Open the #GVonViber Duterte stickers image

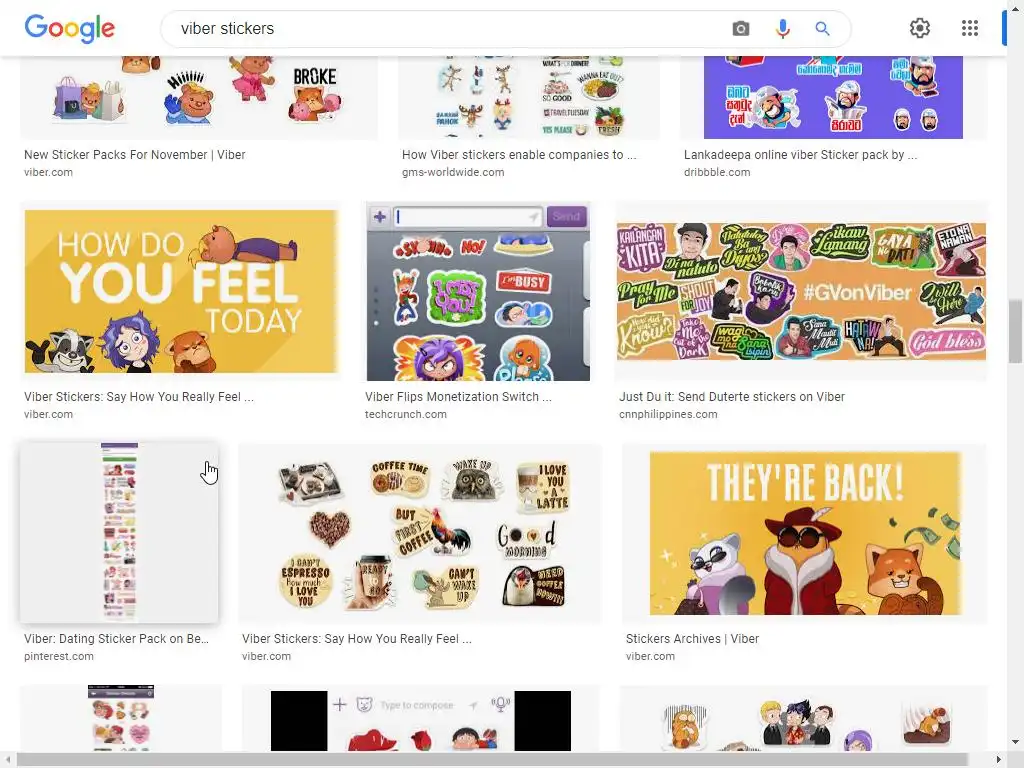point(801,291)
